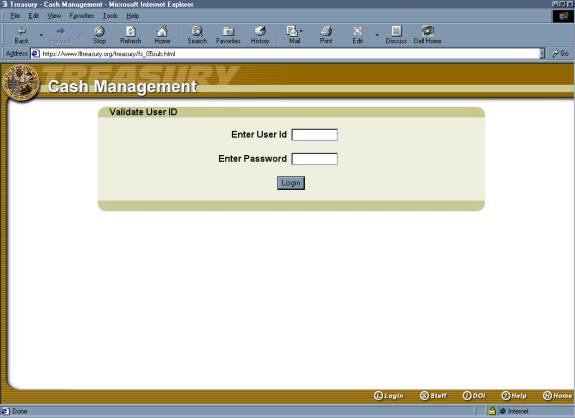Image resolution: width=575 pixels, height=418 pixels.
Task: Expand the Back button history arrow
Action: (x=41, y=35)
